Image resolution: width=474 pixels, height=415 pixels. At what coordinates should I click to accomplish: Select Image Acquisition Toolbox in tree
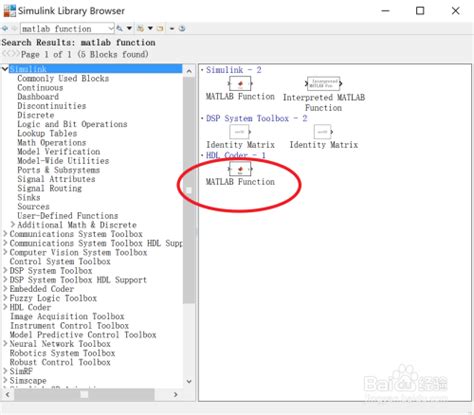click(x=67, y=316)
